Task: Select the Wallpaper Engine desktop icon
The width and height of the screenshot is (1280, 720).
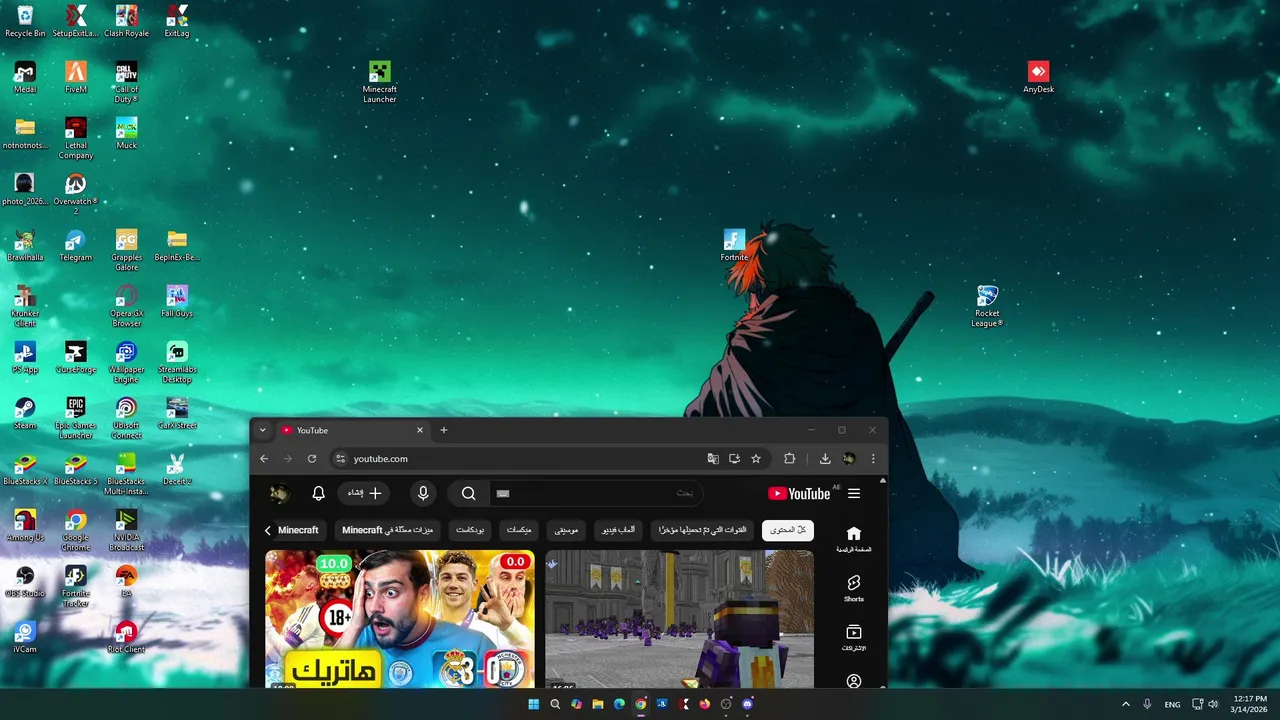Action: pos(126,362)
